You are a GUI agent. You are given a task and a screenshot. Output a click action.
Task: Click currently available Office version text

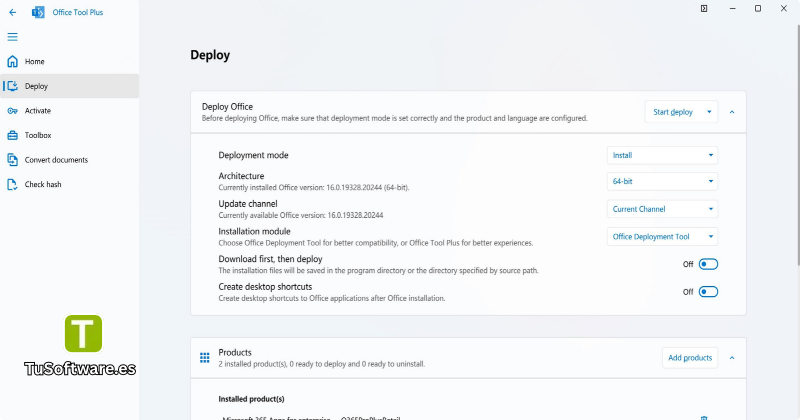tap(301, 215)
